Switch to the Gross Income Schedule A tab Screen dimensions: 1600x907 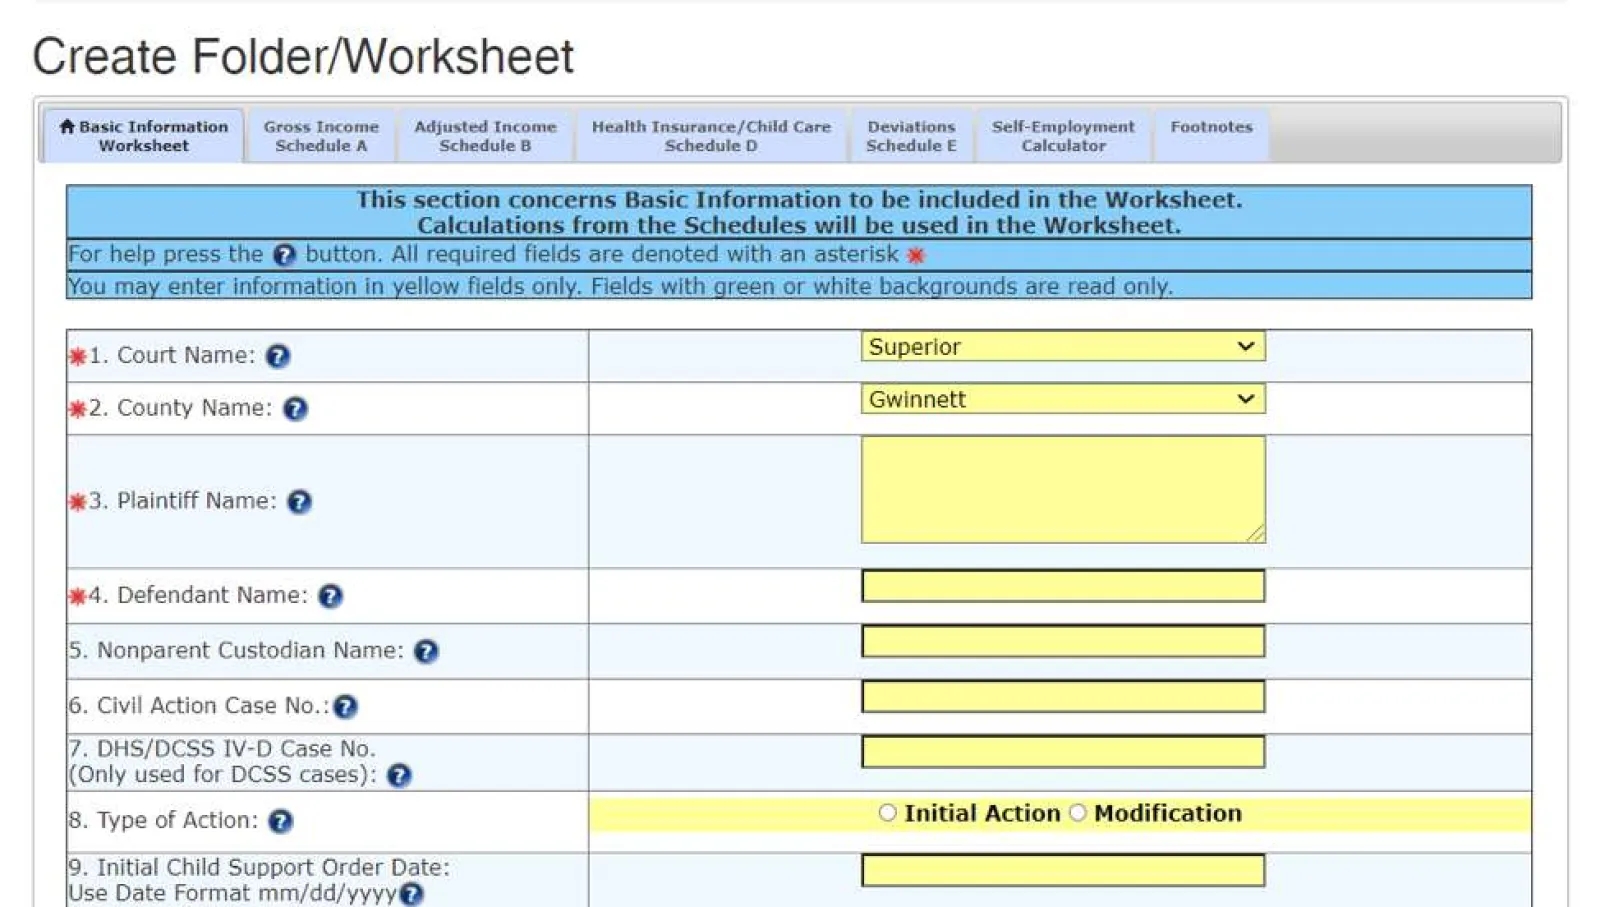320,136
